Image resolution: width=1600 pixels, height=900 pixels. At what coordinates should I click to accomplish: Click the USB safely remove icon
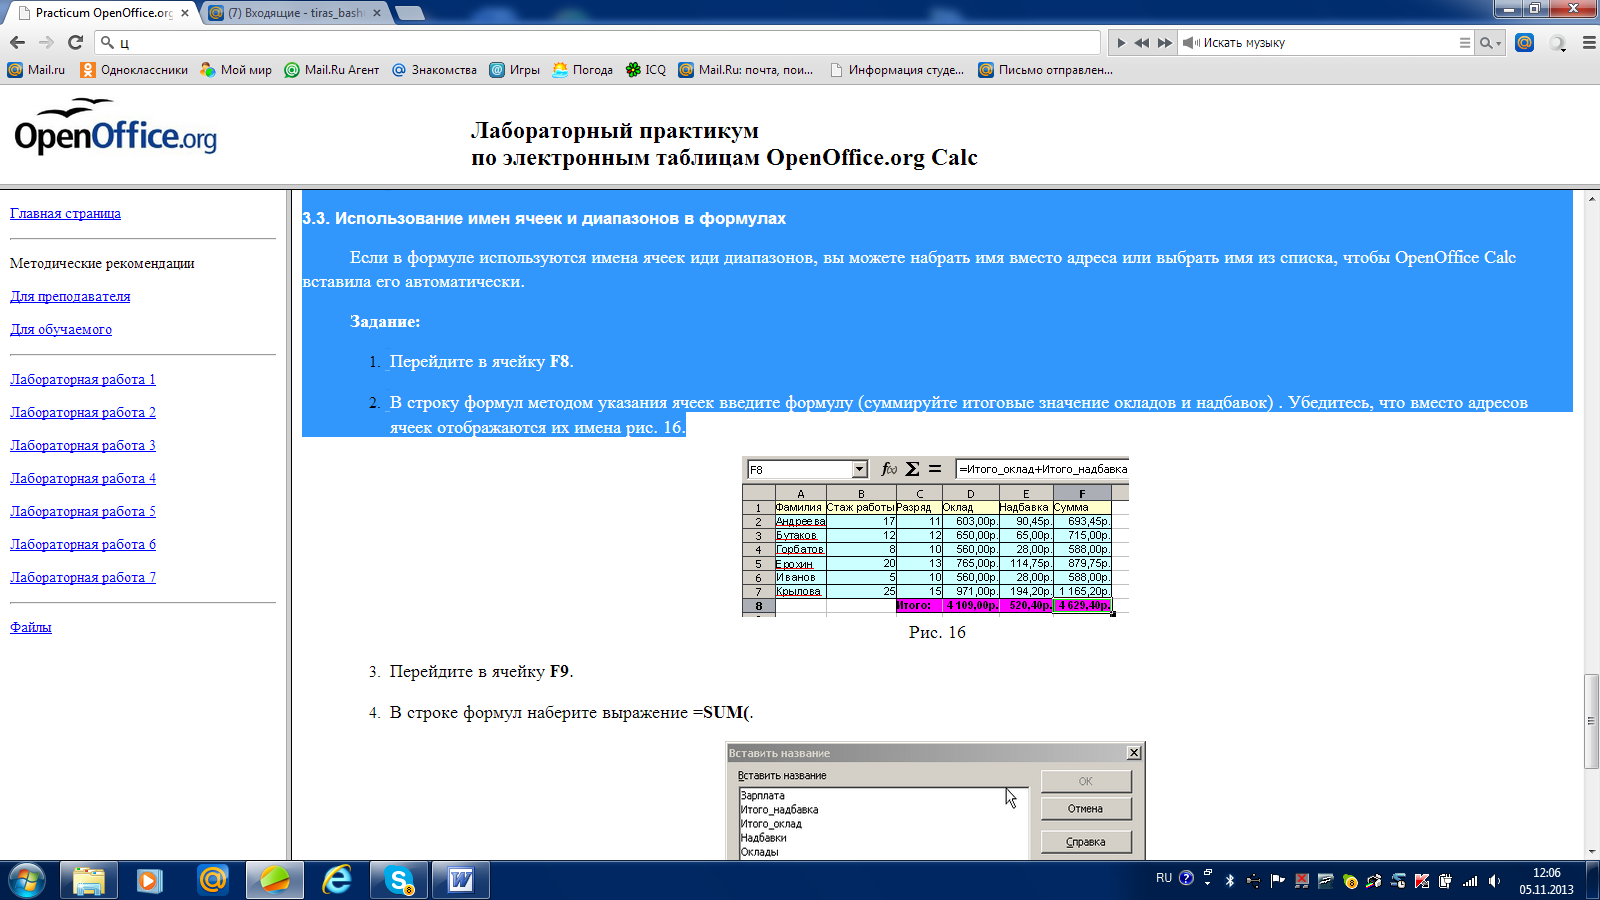tap(1253, 880)
